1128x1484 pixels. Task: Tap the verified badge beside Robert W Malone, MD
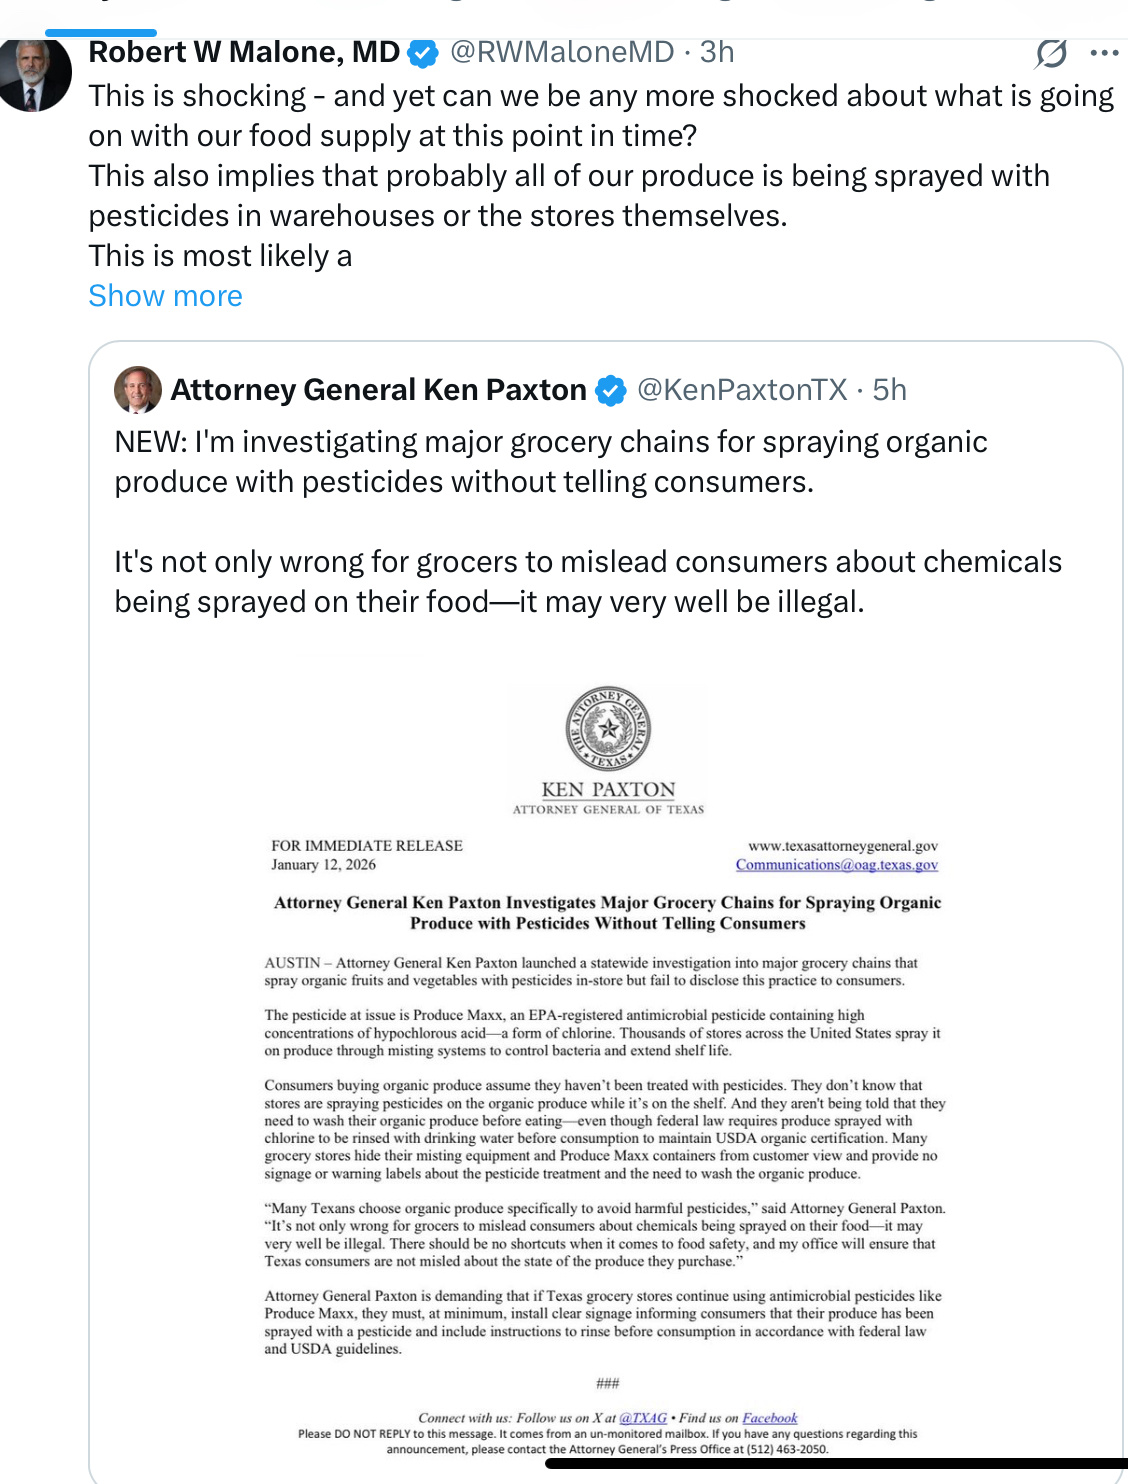coord(424,53)
